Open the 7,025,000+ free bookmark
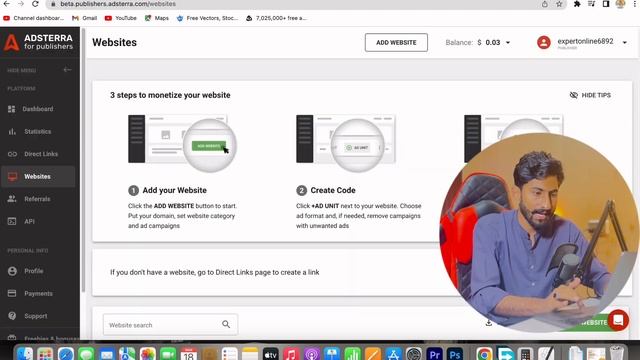The height and width of the screenshot is (360, 640). 276,18
